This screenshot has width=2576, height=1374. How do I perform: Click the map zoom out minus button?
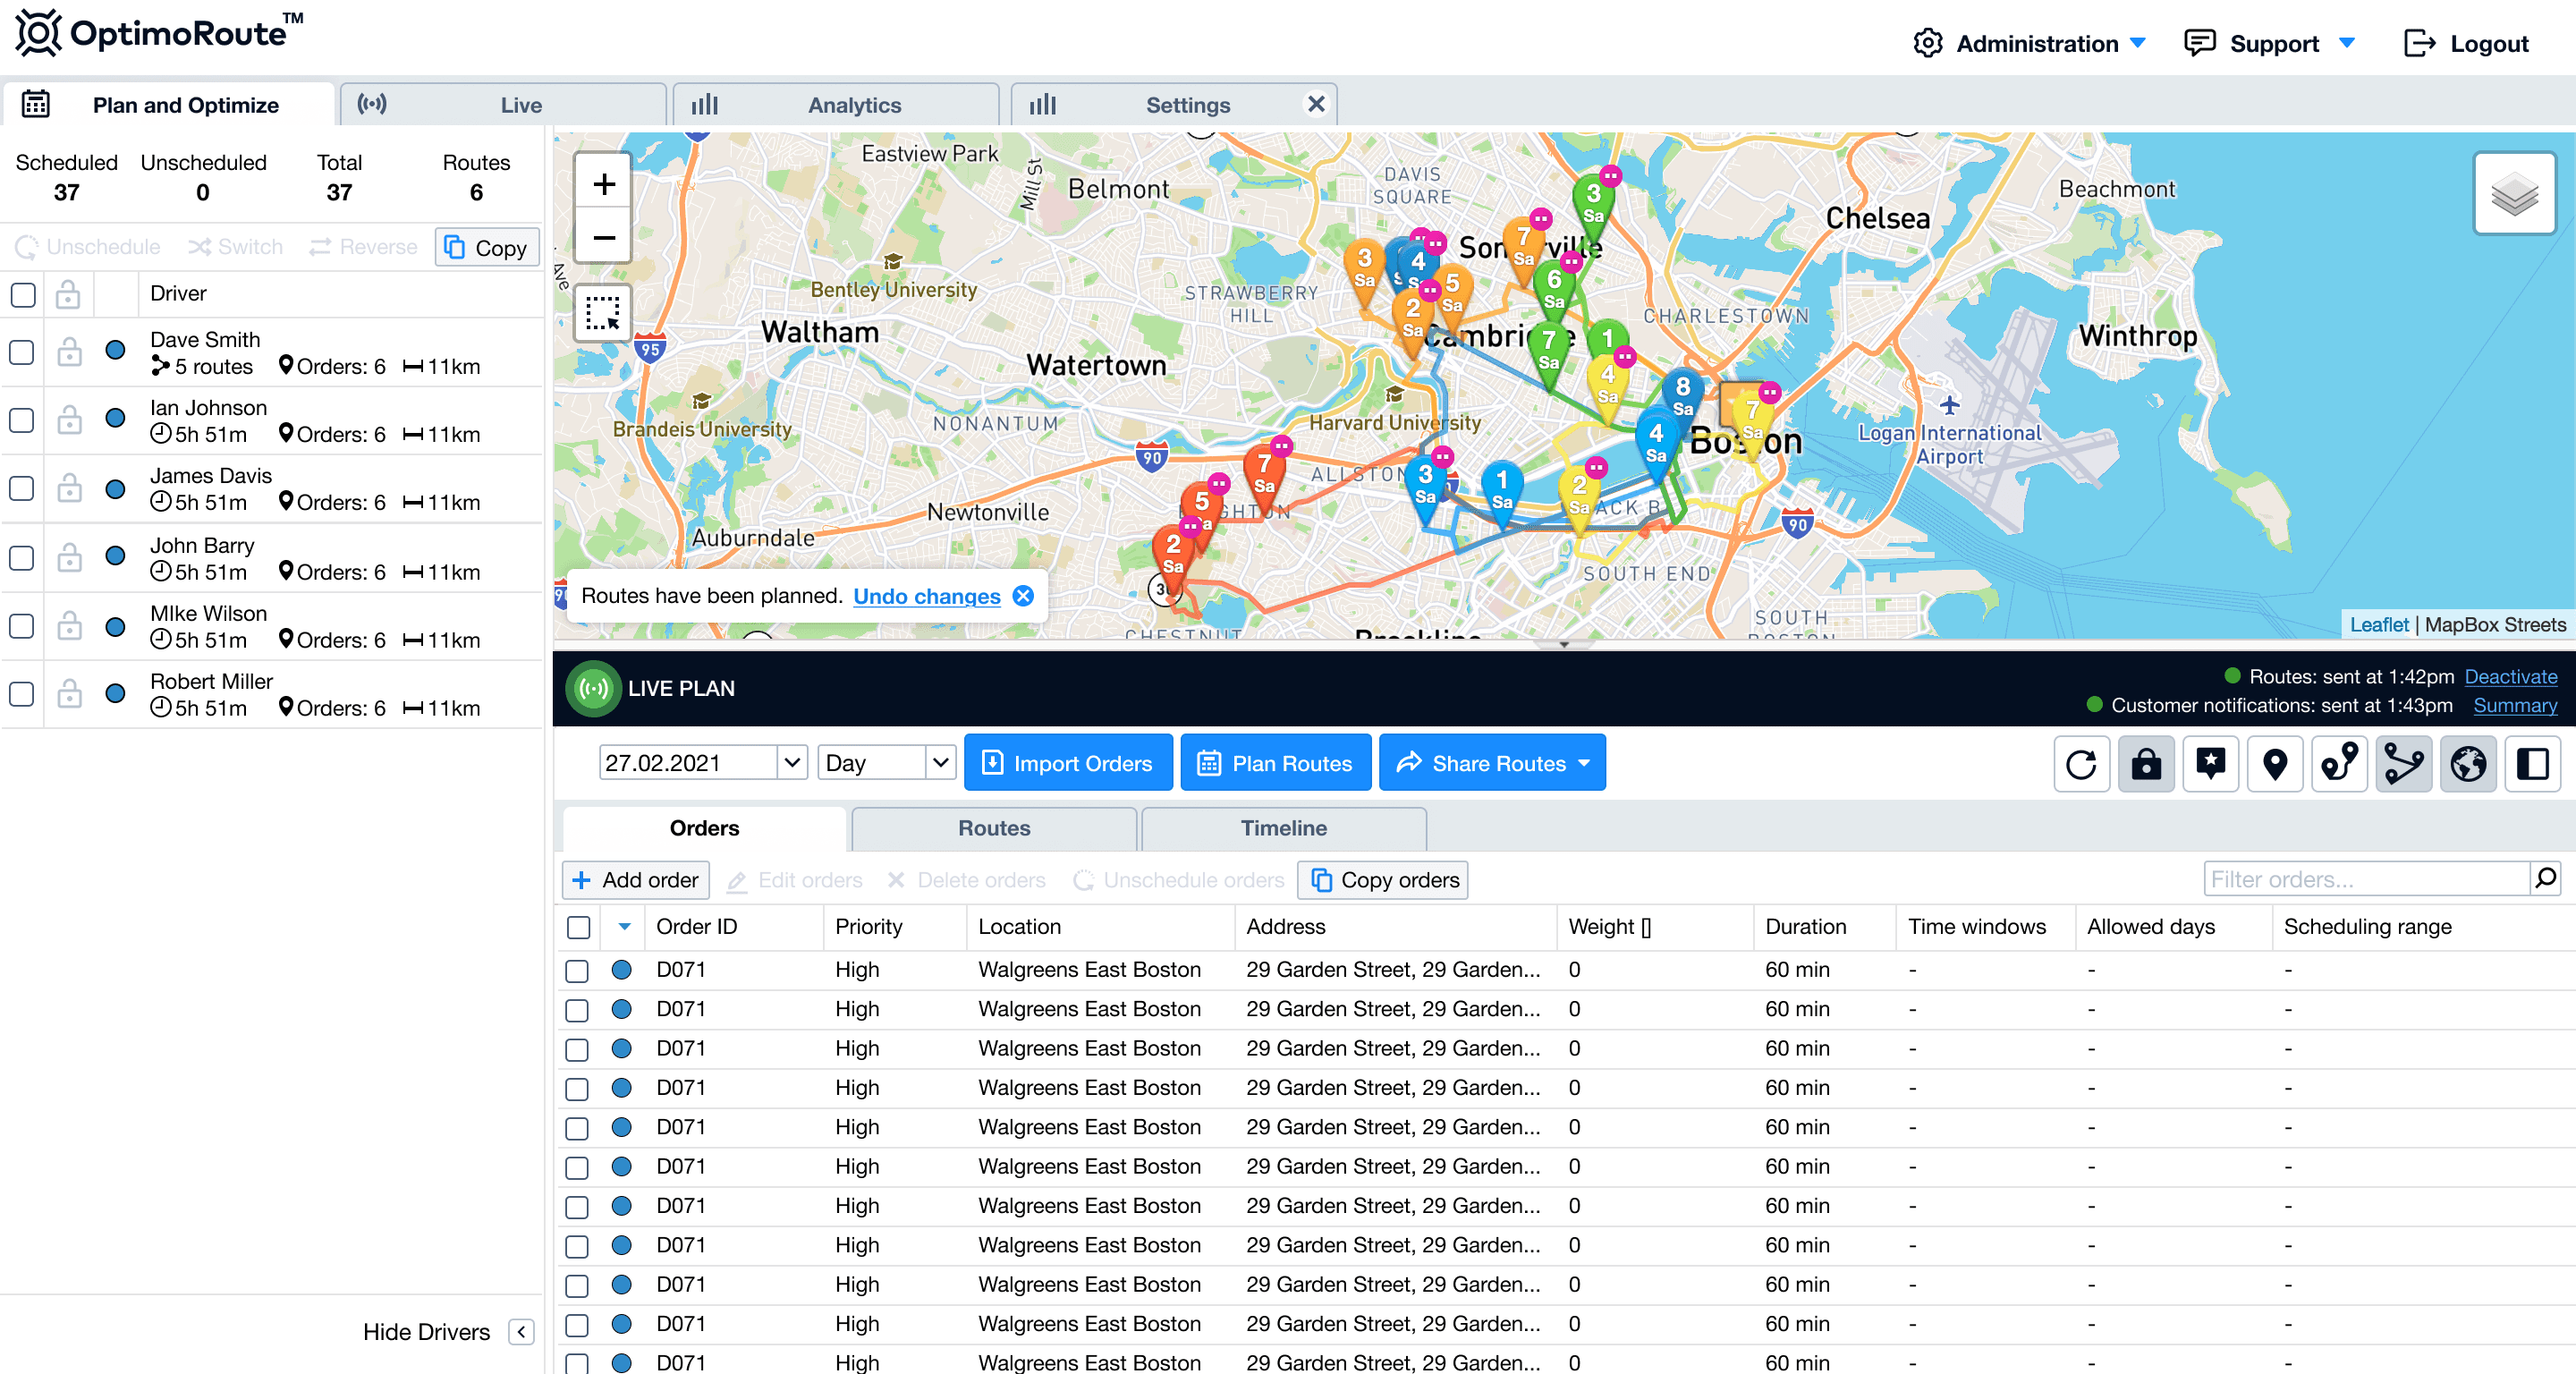coord(603,238)
